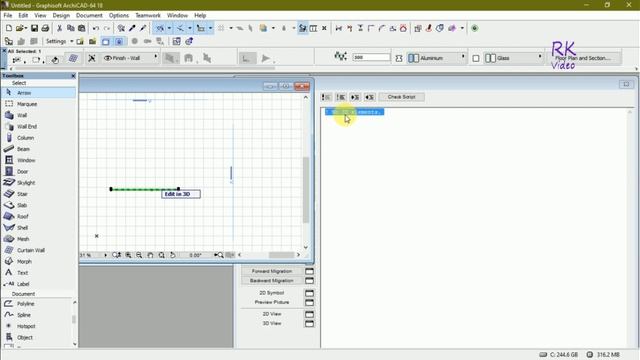
Task: Click the eyedropper pick-up parameters icon
Action: (x=132, y=28)
